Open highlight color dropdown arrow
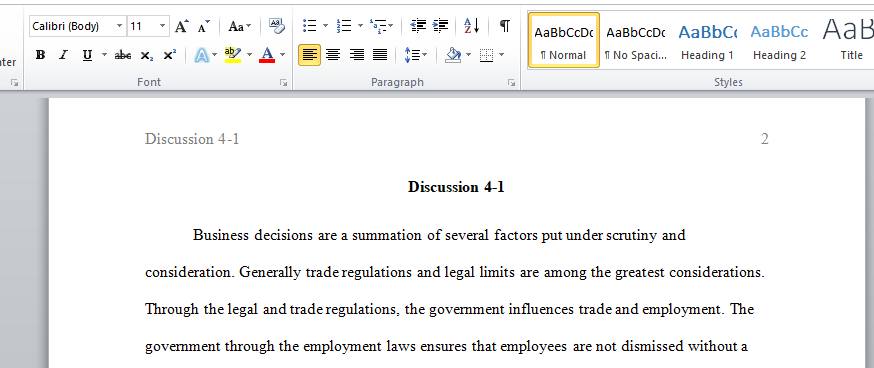This screenshot has width=874, height=368. click(x=249, y=55)
